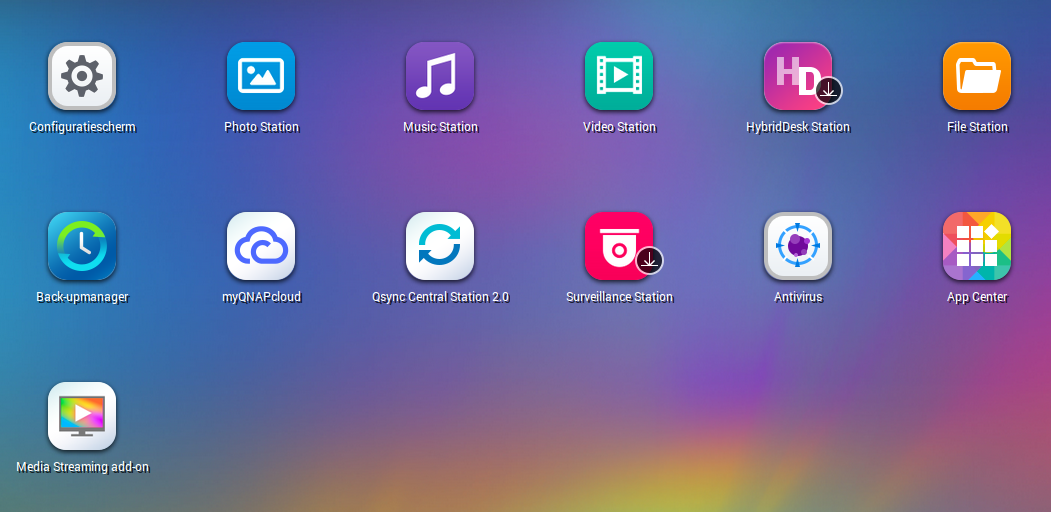
Task: Launch Media Streaming add-on icon
Action: pos(82,416)
